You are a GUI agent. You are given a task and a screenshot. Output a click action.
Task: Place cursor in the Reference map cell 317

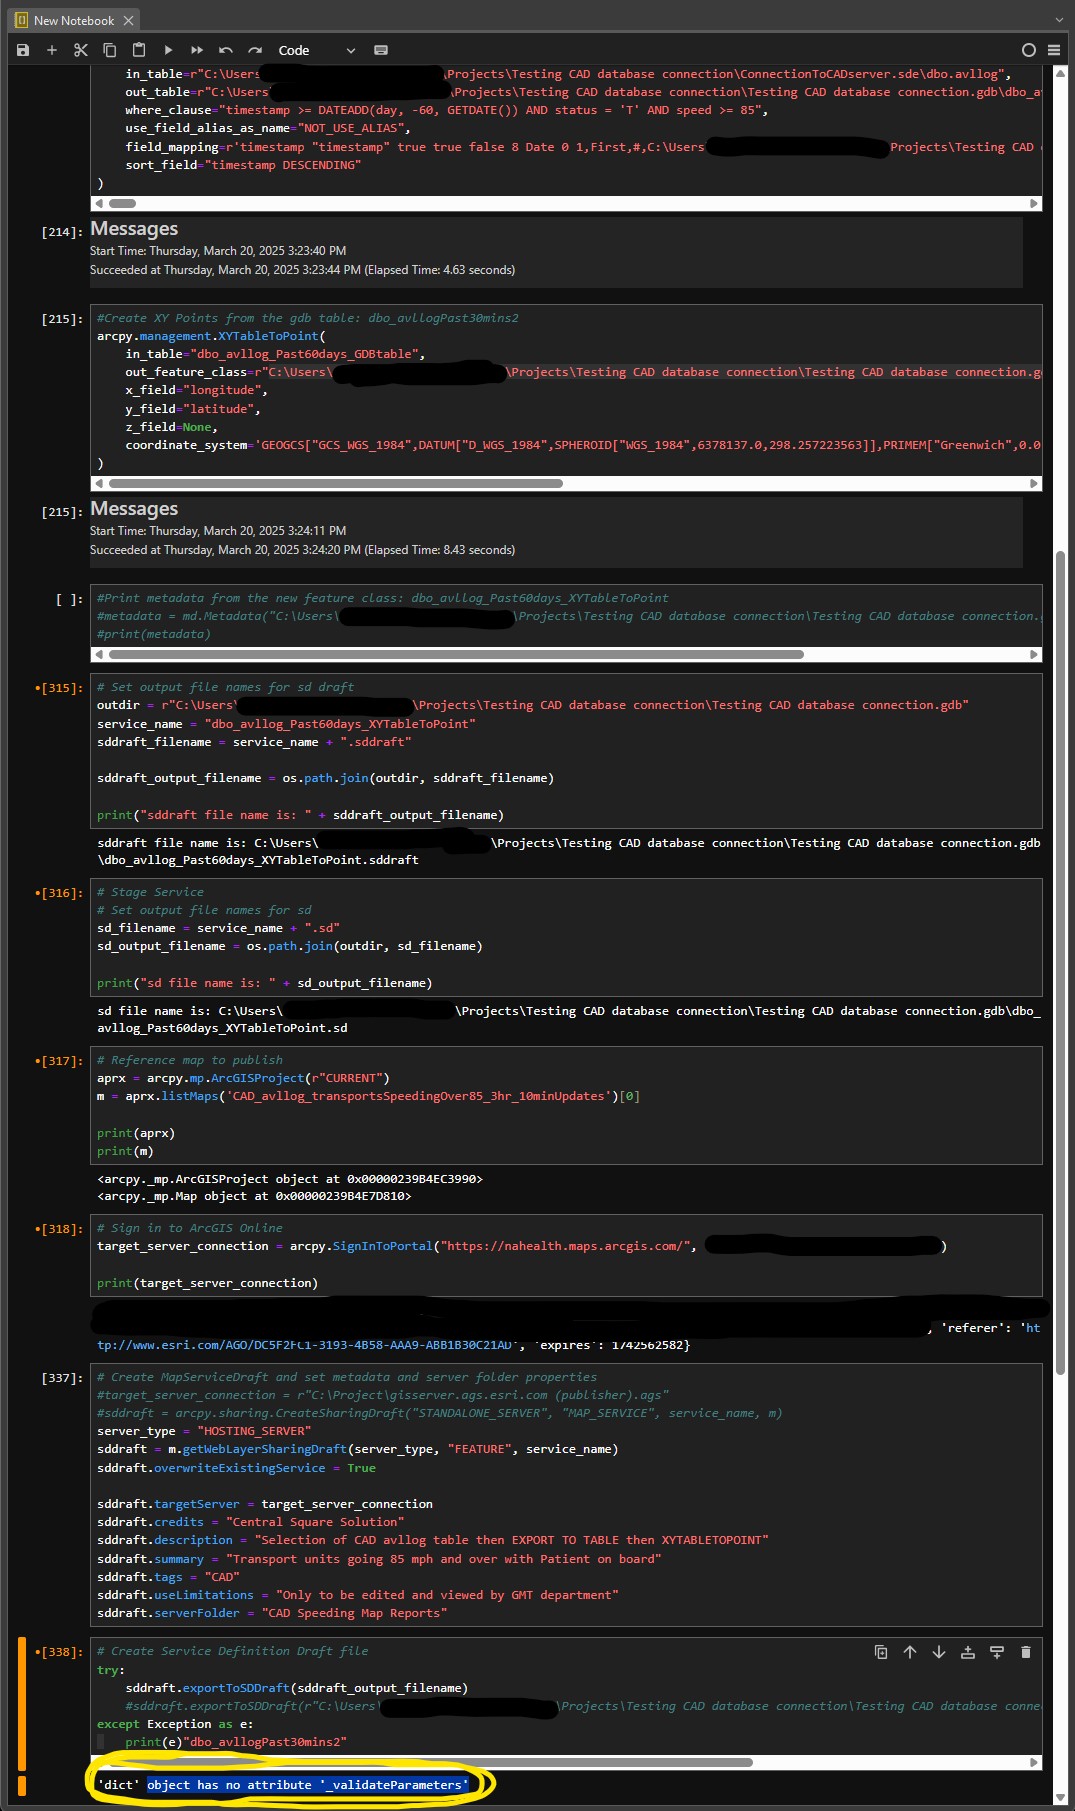pos(566,1105)
